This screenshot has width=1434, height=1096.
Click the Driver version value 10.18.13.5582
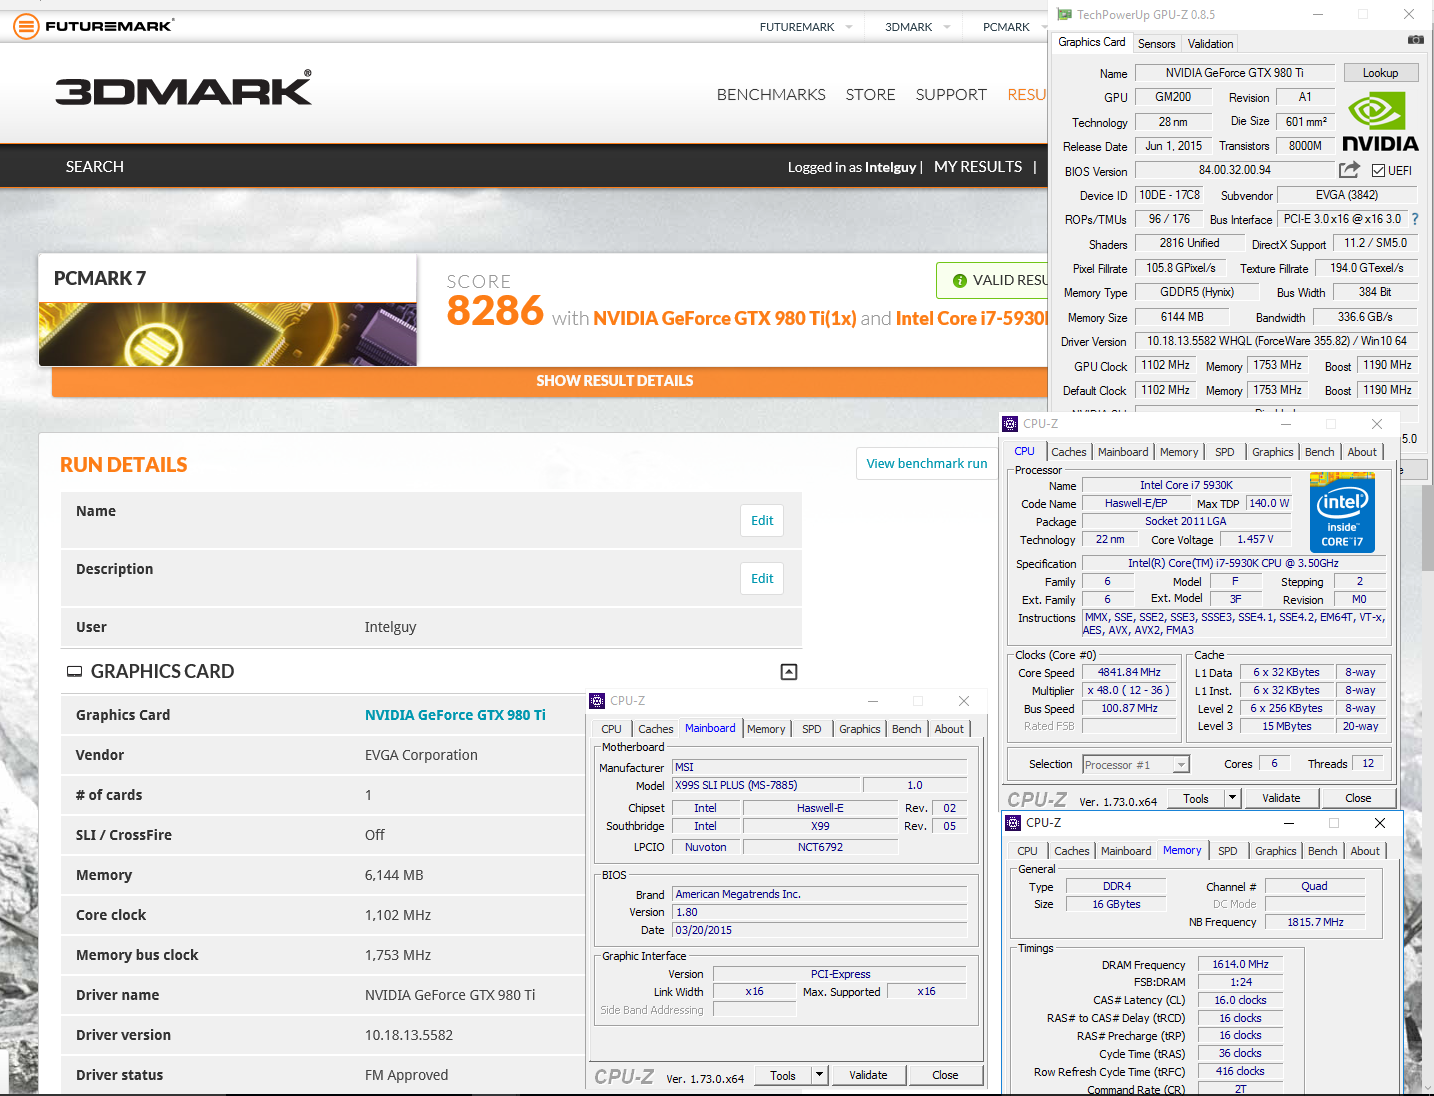click(x=409, y=1035)
